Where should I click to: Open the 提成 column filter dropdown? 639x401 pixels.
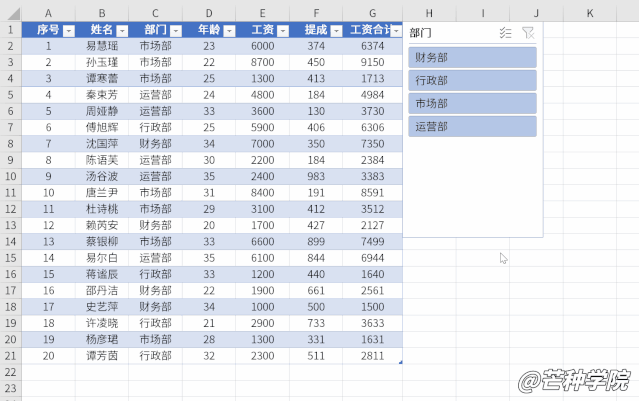click(x=339, y=31)
